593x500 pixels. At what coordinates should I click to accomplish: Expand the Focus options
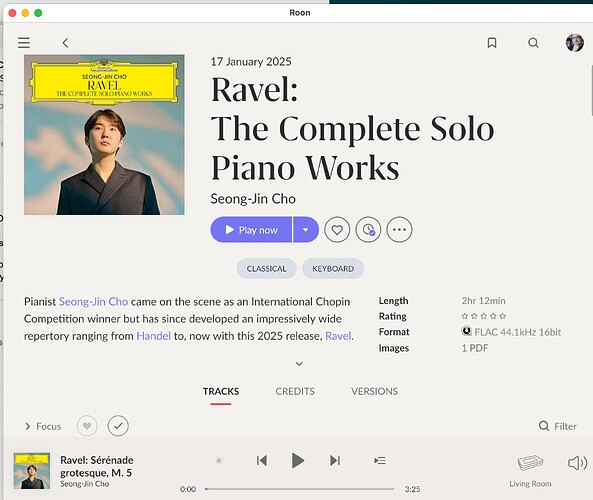pos(43,426)
